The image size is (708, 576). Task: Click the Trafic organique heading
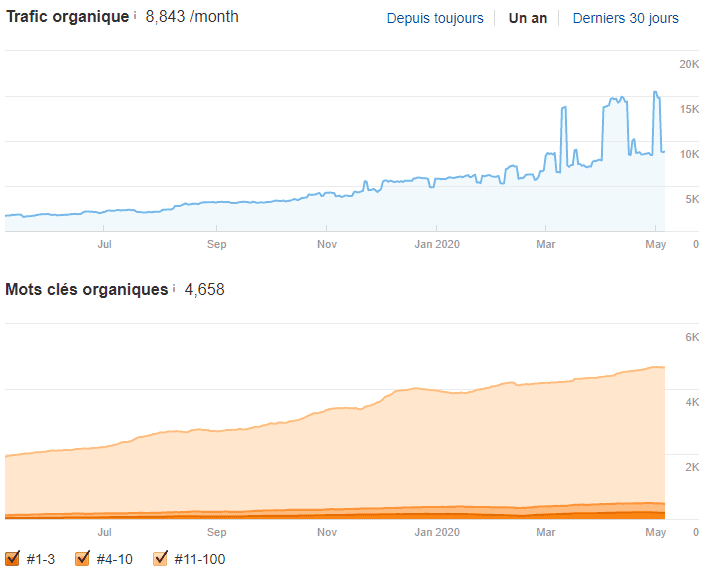click(x=68, y=17)
